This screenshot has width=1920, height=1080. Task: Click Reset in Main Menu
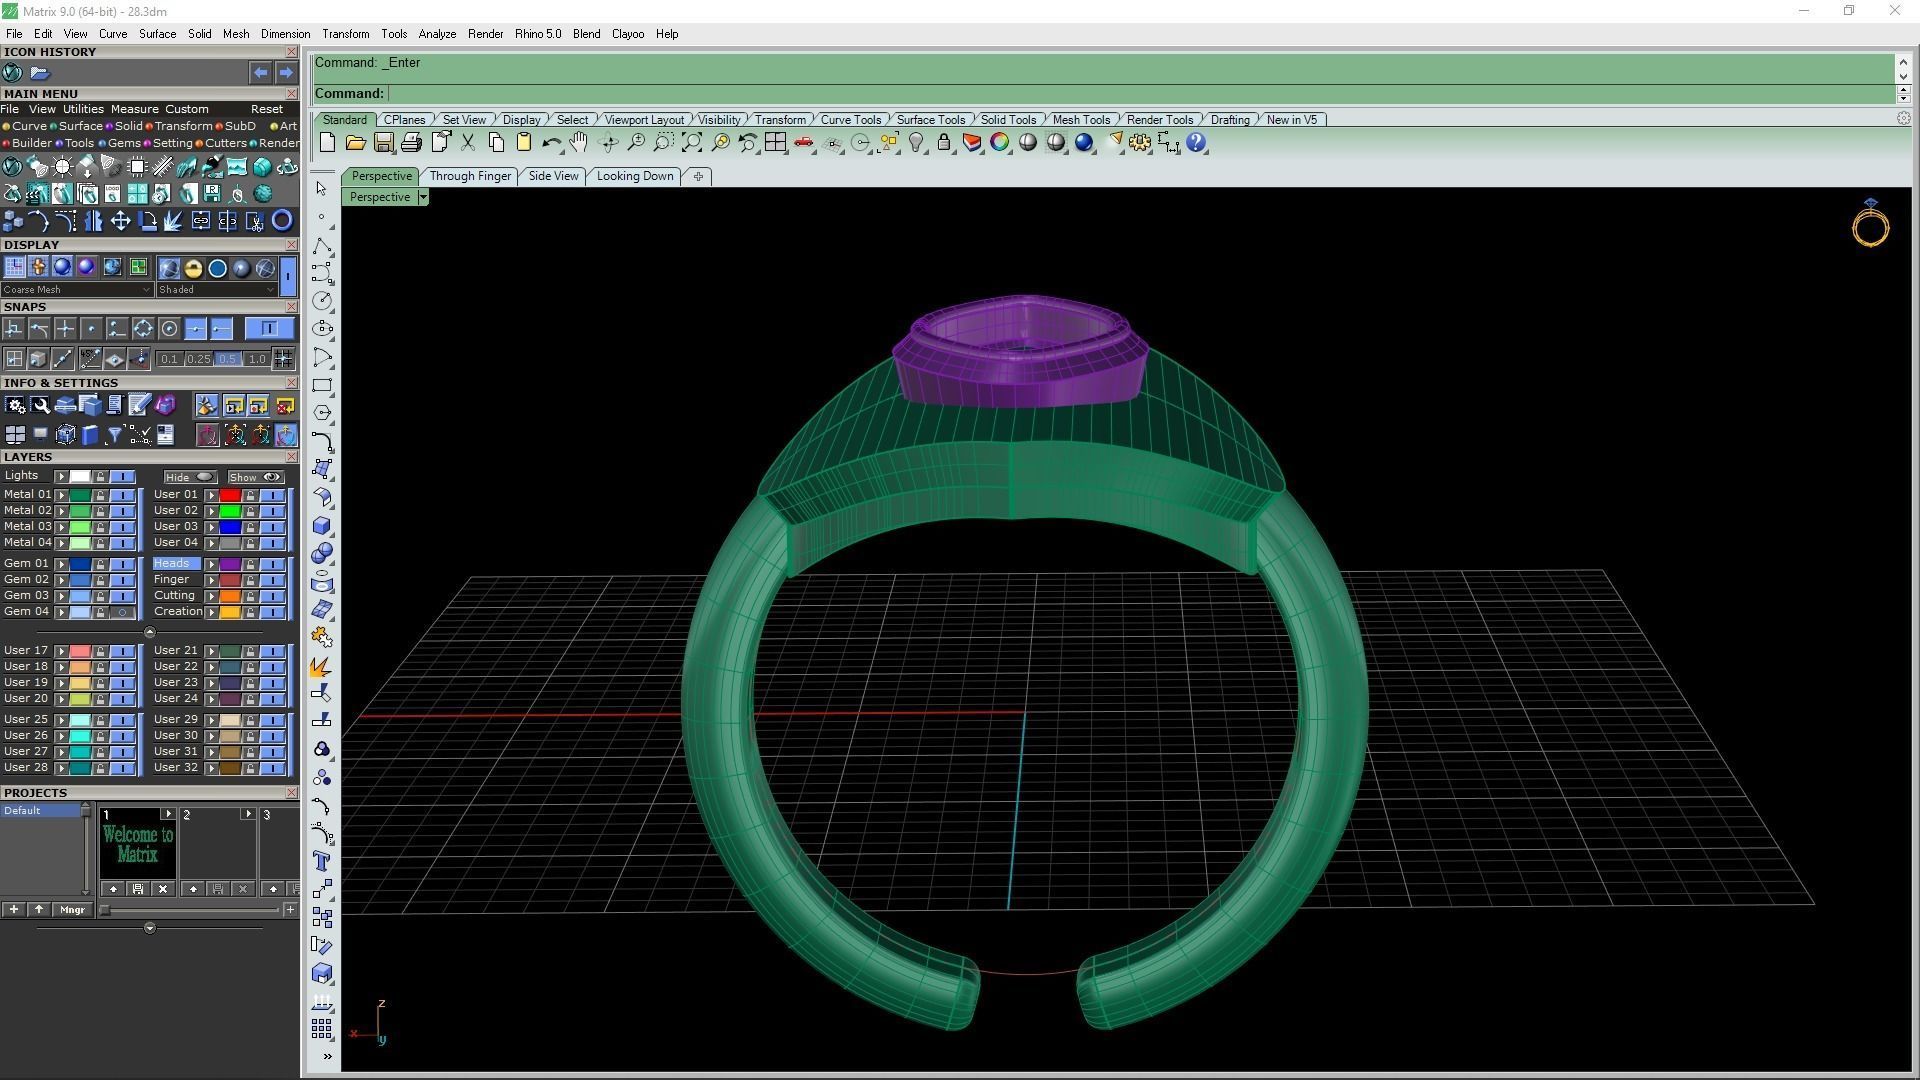[x=267, y=109]
